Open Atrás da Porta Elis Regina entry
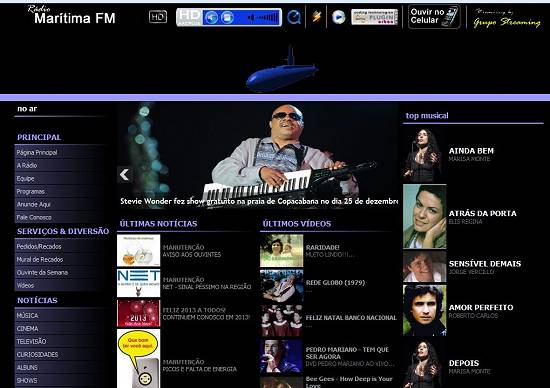This screenshot has width=550, height=388. (x=482, y=217)
